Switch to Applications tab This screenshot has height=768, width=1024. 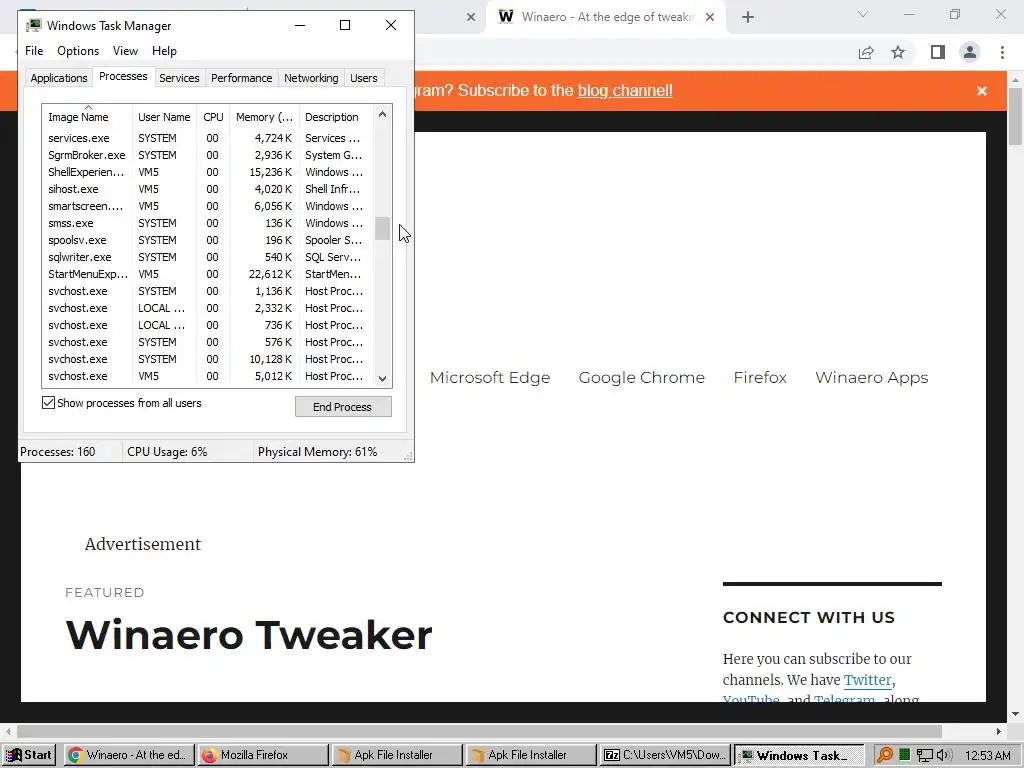pos(59,78)
